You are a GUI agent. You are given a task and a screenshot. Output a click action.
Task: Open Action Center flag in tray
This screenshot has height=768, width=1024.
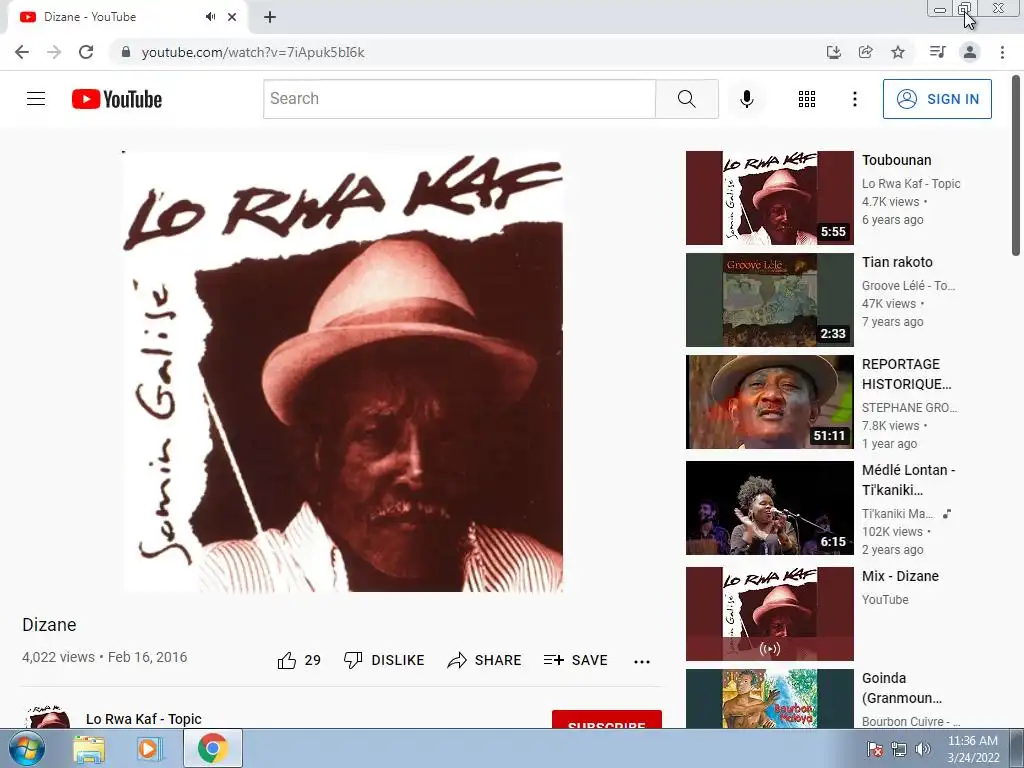click(x=874, y=748)
